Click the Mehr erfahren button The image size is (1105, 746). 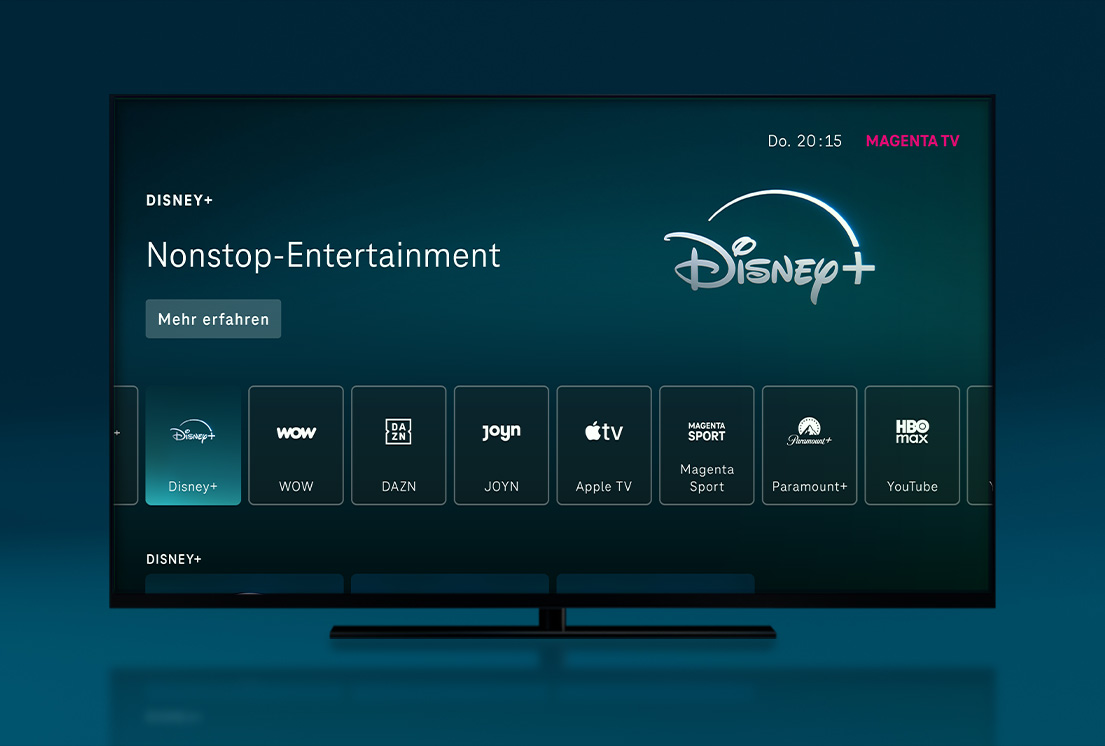pyautogui.click(x=214, y=319)
